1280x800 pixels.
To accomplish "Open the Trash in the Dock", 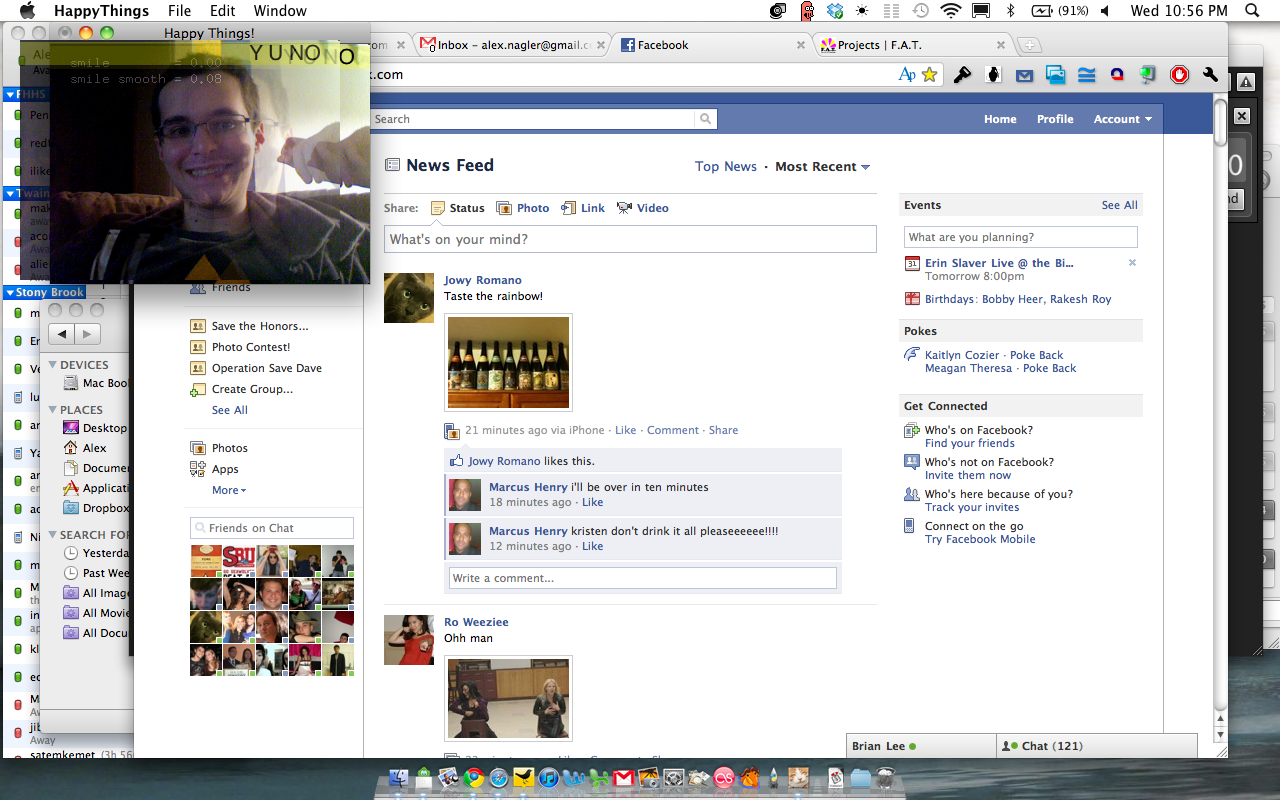I will coord(885,778).
